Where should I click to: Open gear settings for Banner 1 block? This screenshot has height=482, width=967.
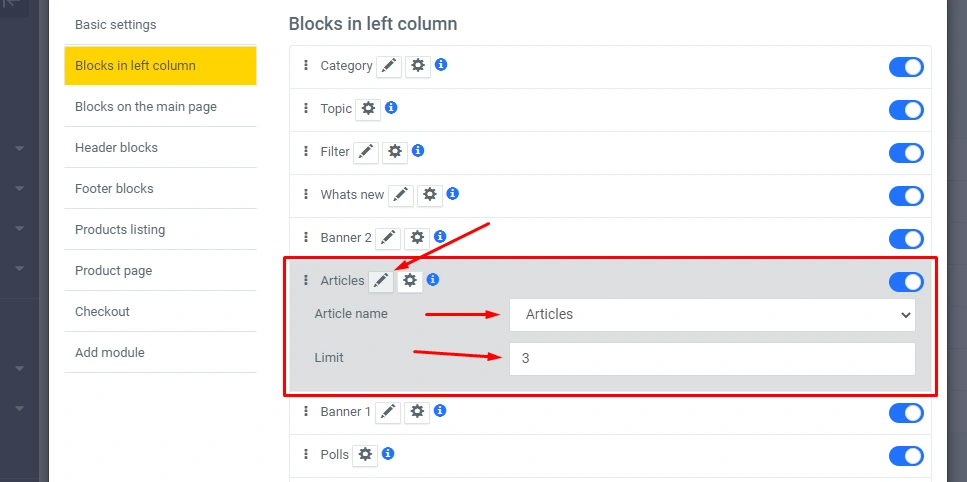tap(417, 412)
